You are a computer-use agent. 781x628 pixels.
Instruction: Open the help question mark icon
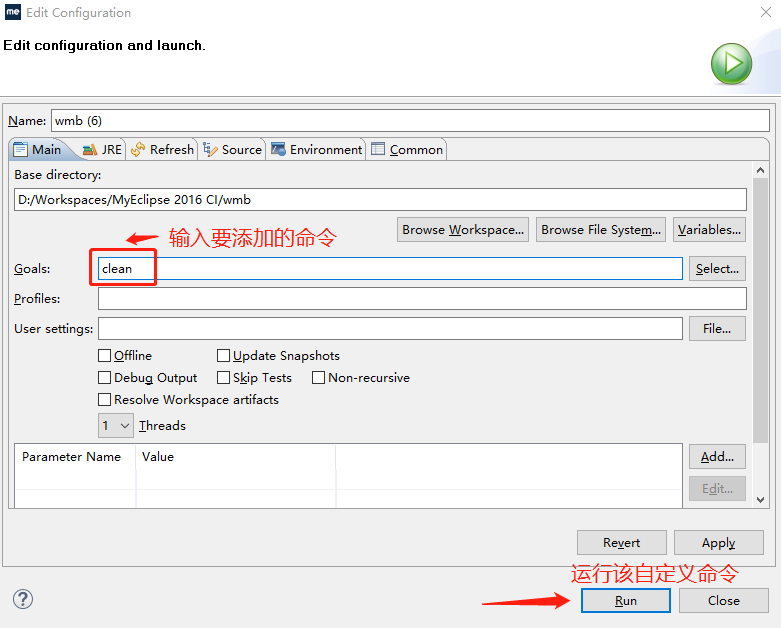coord(23,599)
